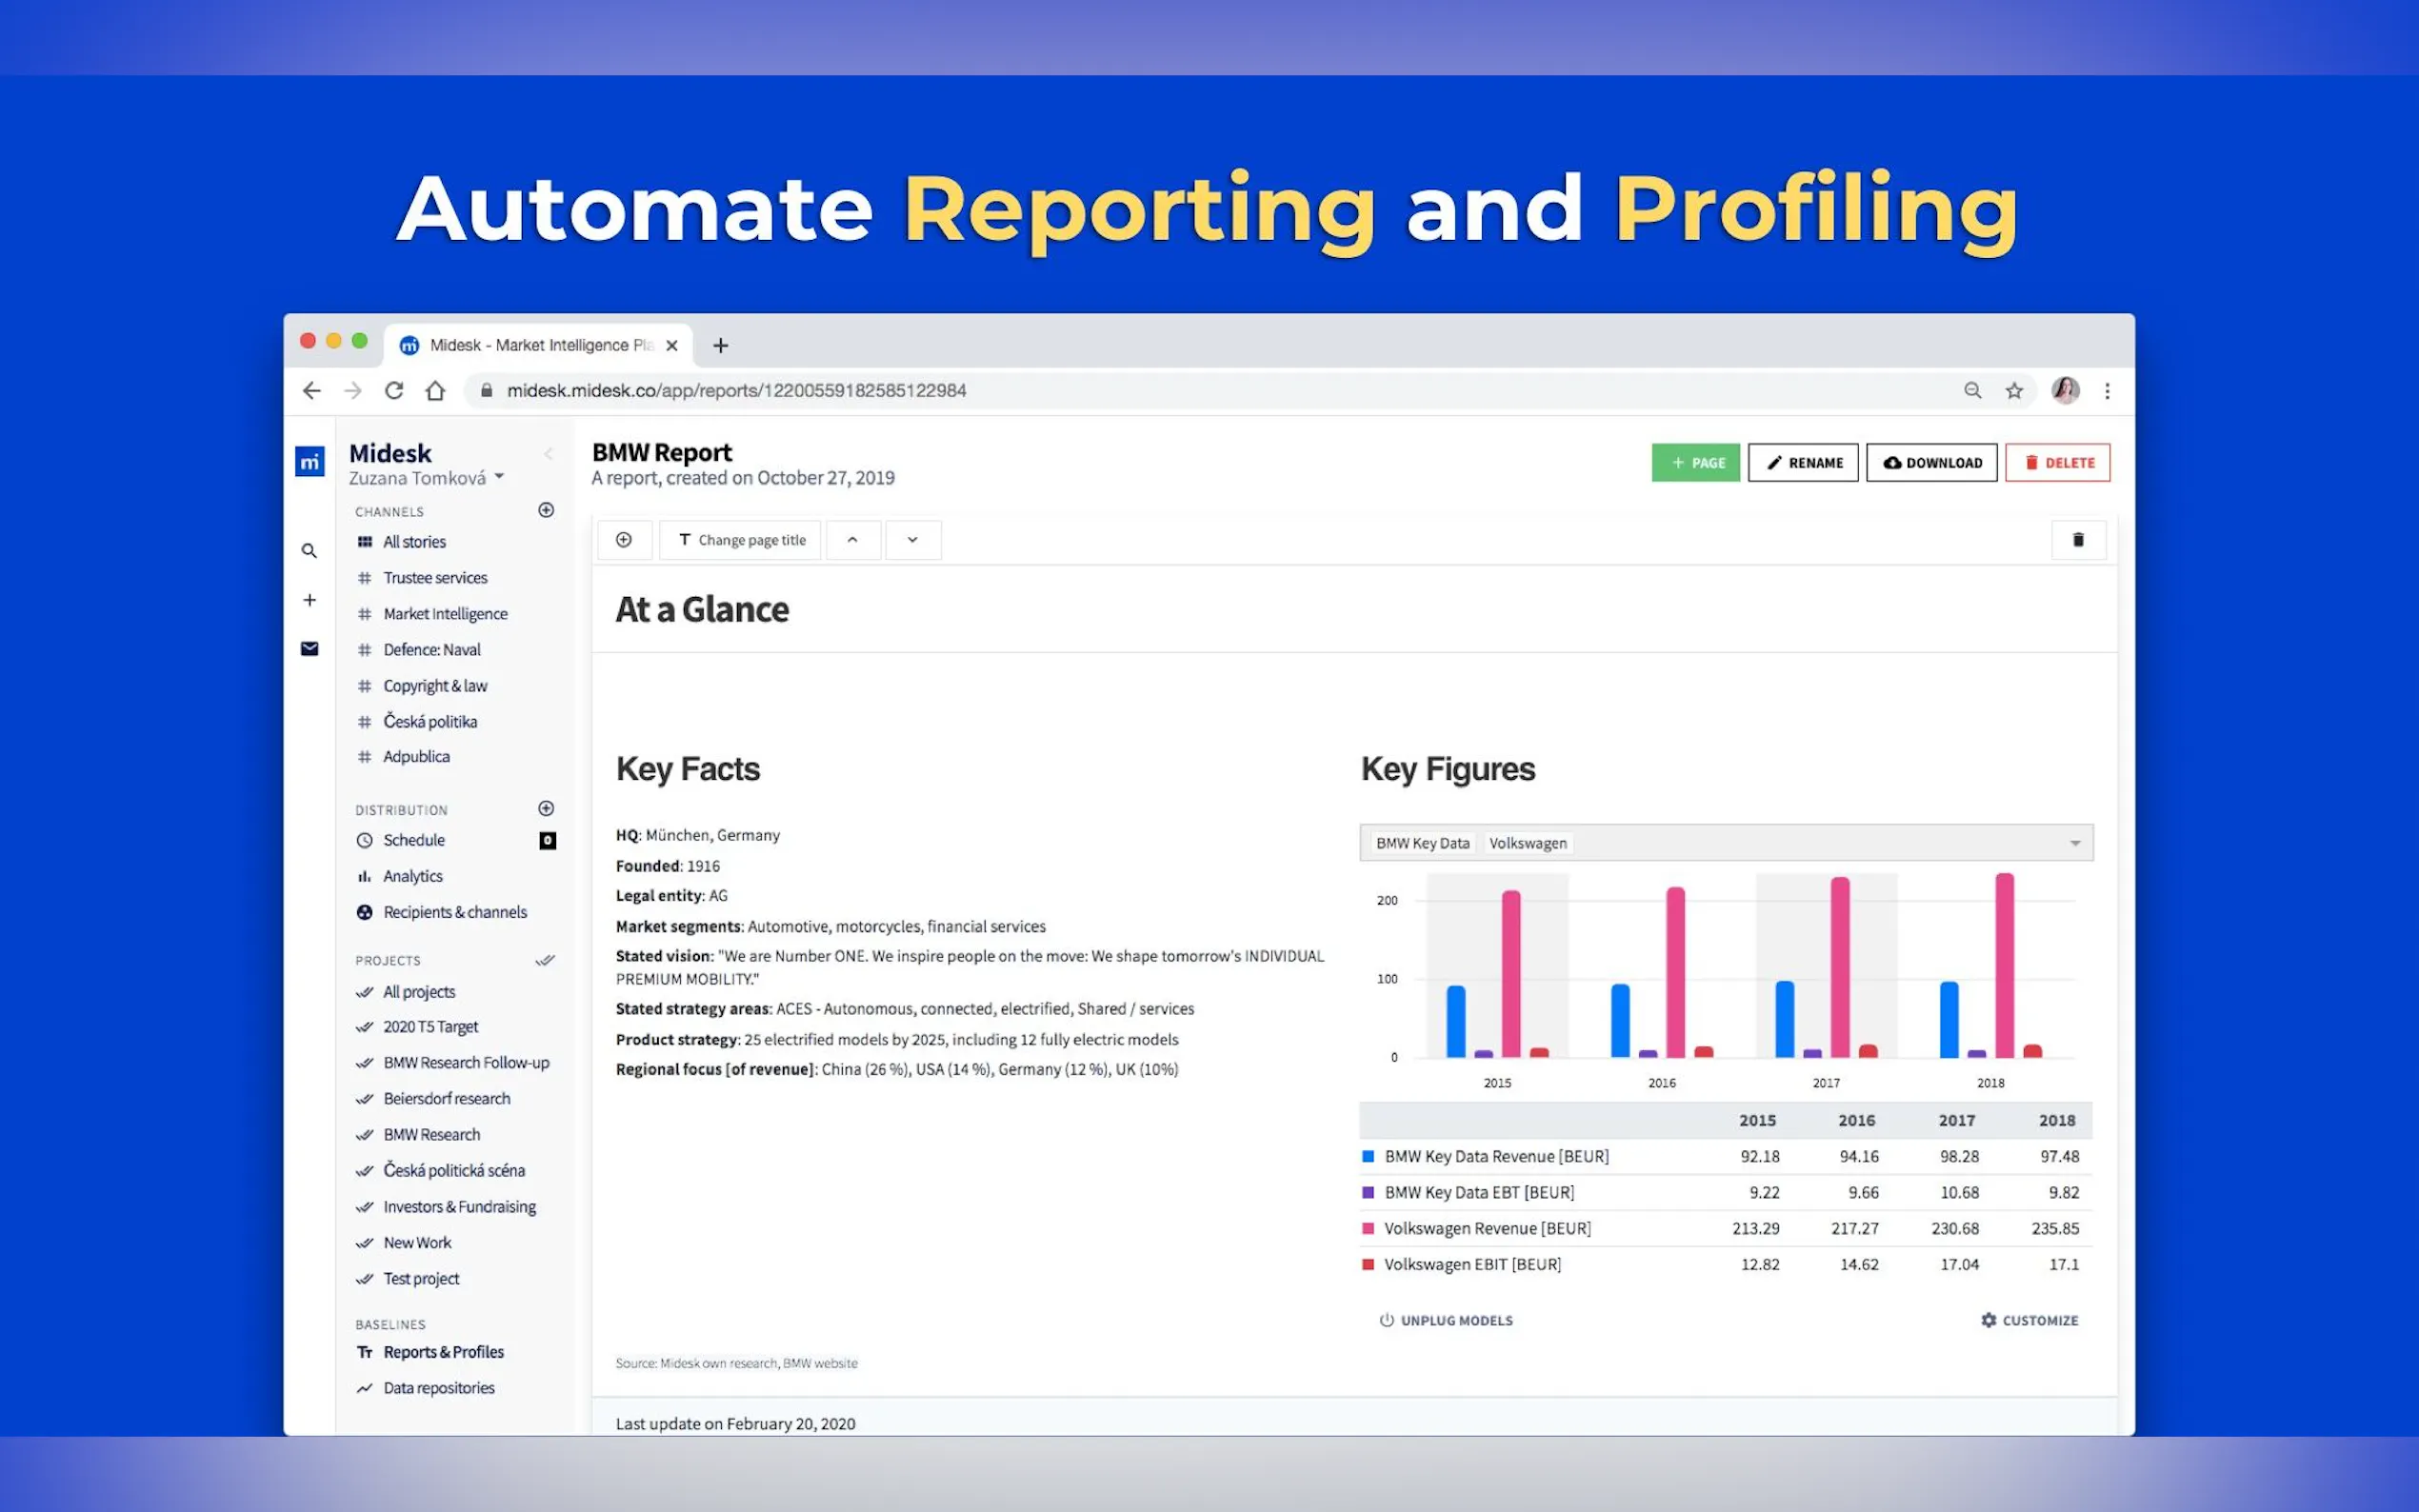
Task: Click the Download button
Action: (1932, 463)
